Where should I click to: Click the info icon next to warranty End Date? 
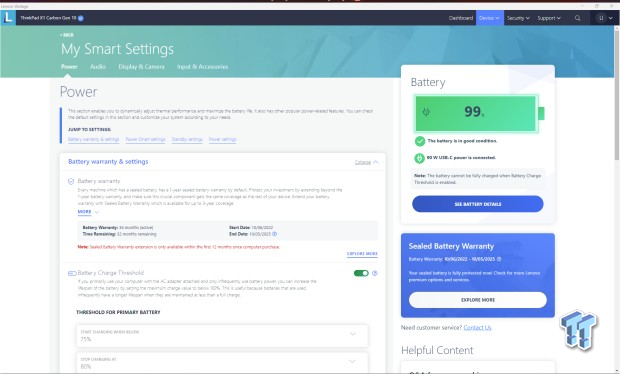(x=274, y=234)
